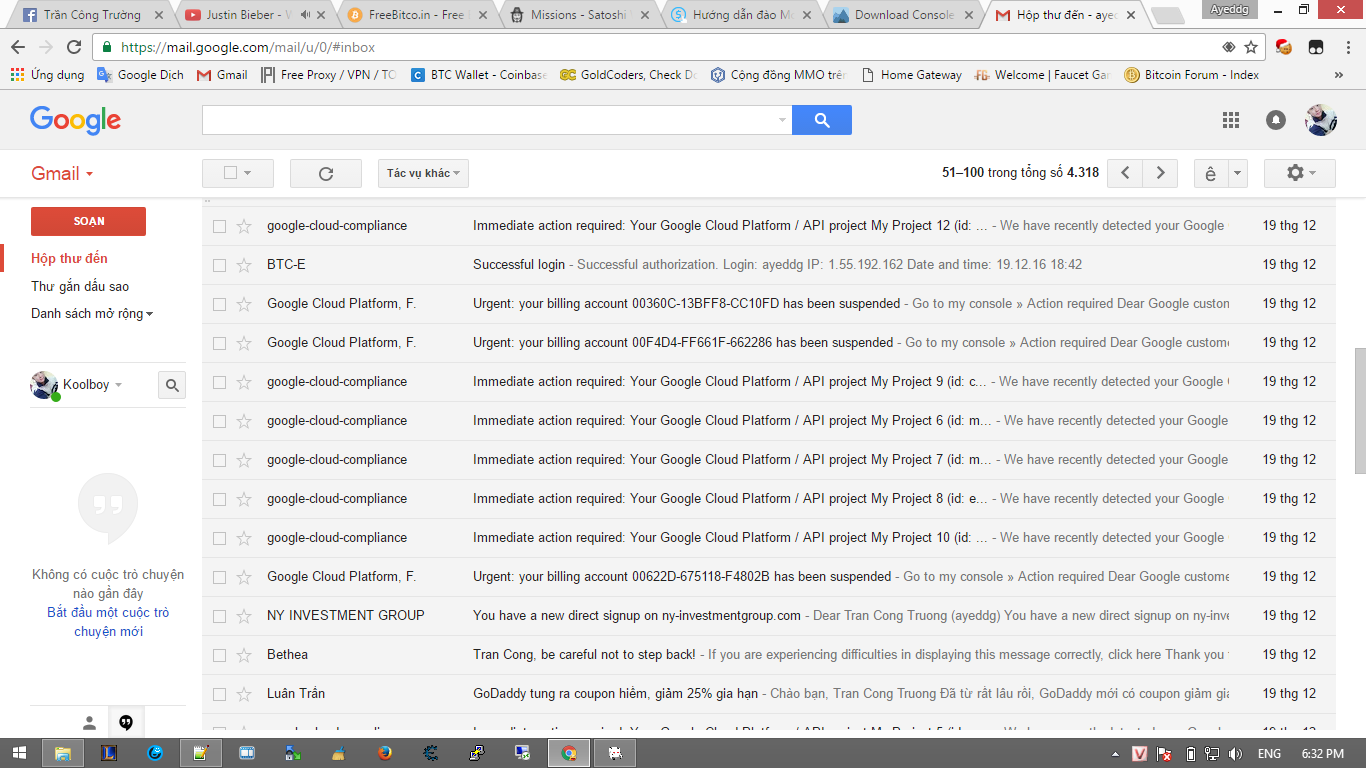Screen dimensions: 1366x768
Task: Select the BTC-E email checkbox
Action: 220,265
